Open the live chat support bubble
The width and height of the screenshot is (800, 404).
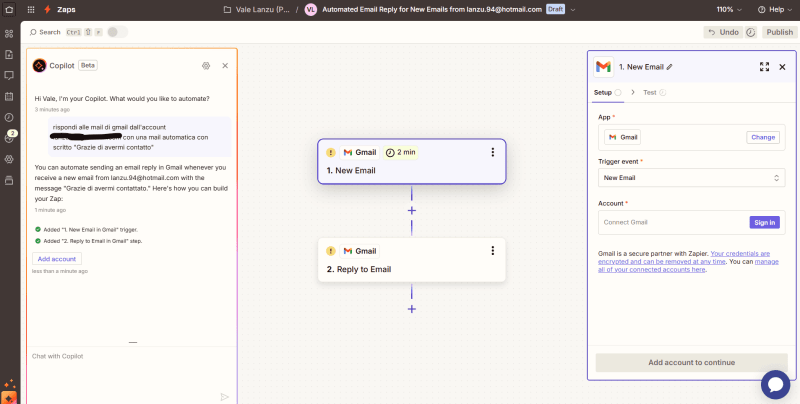775,384
